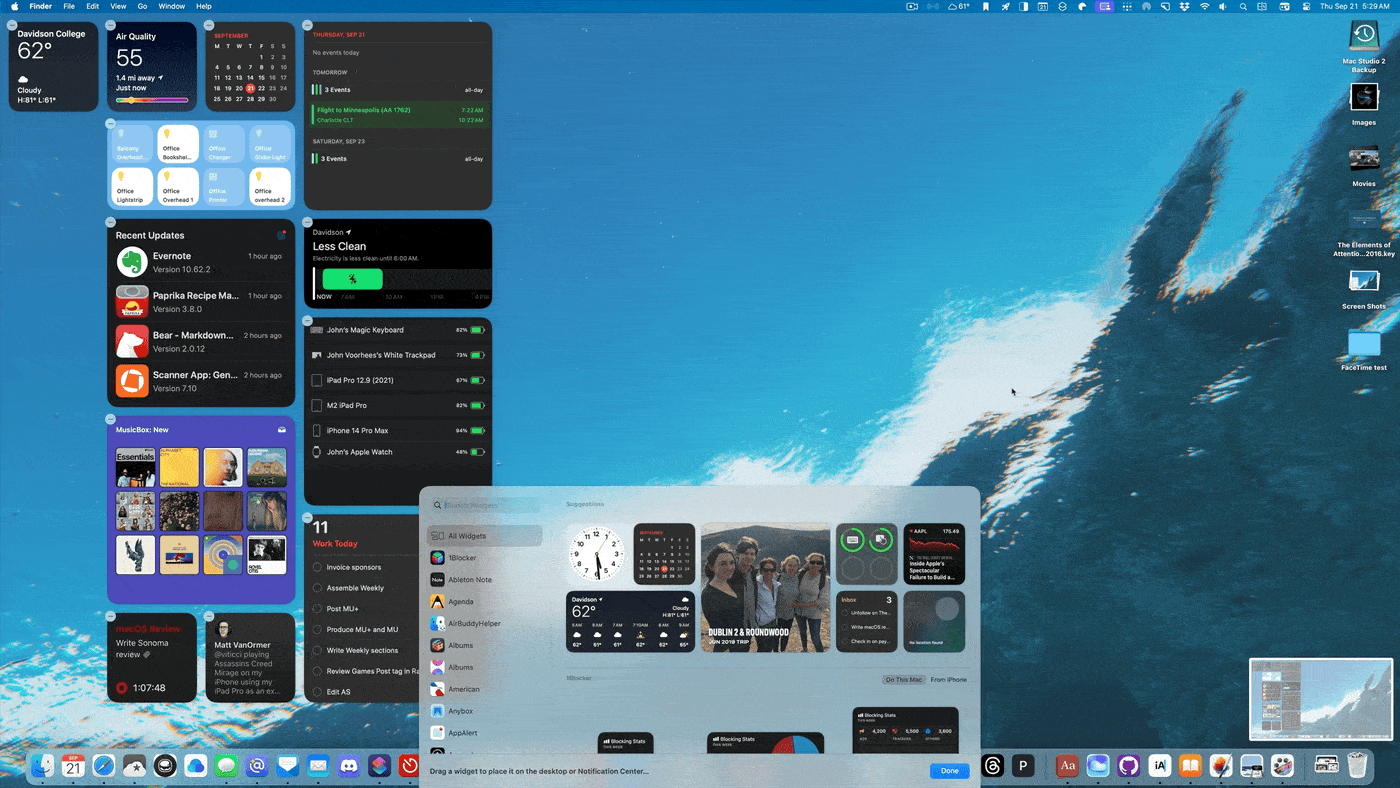The height and width of the screenshot is (788, 1400).
Task: Open Threads app from the Dock
Action: pyautogui.click(x=992, y=766)
